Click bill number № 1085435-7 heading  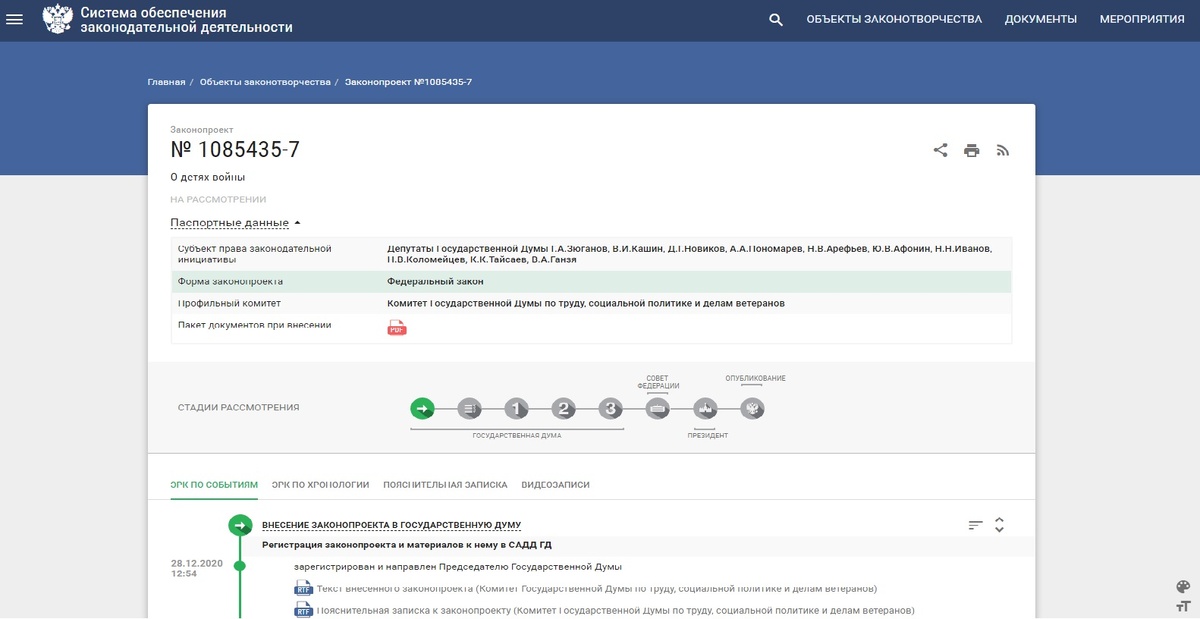(235, 150)
